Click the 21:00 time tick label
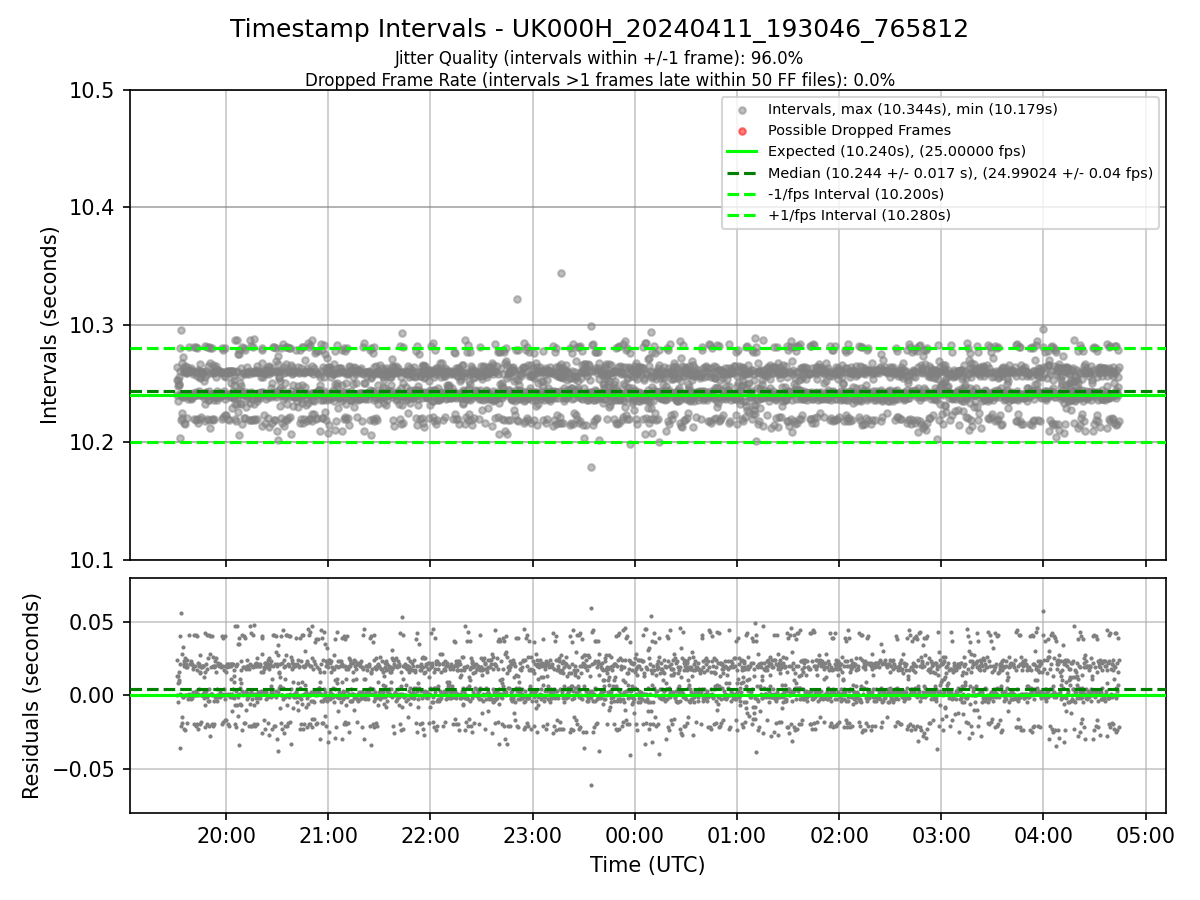Viewport: 1200px width, 900px height. tap(328, 835)
